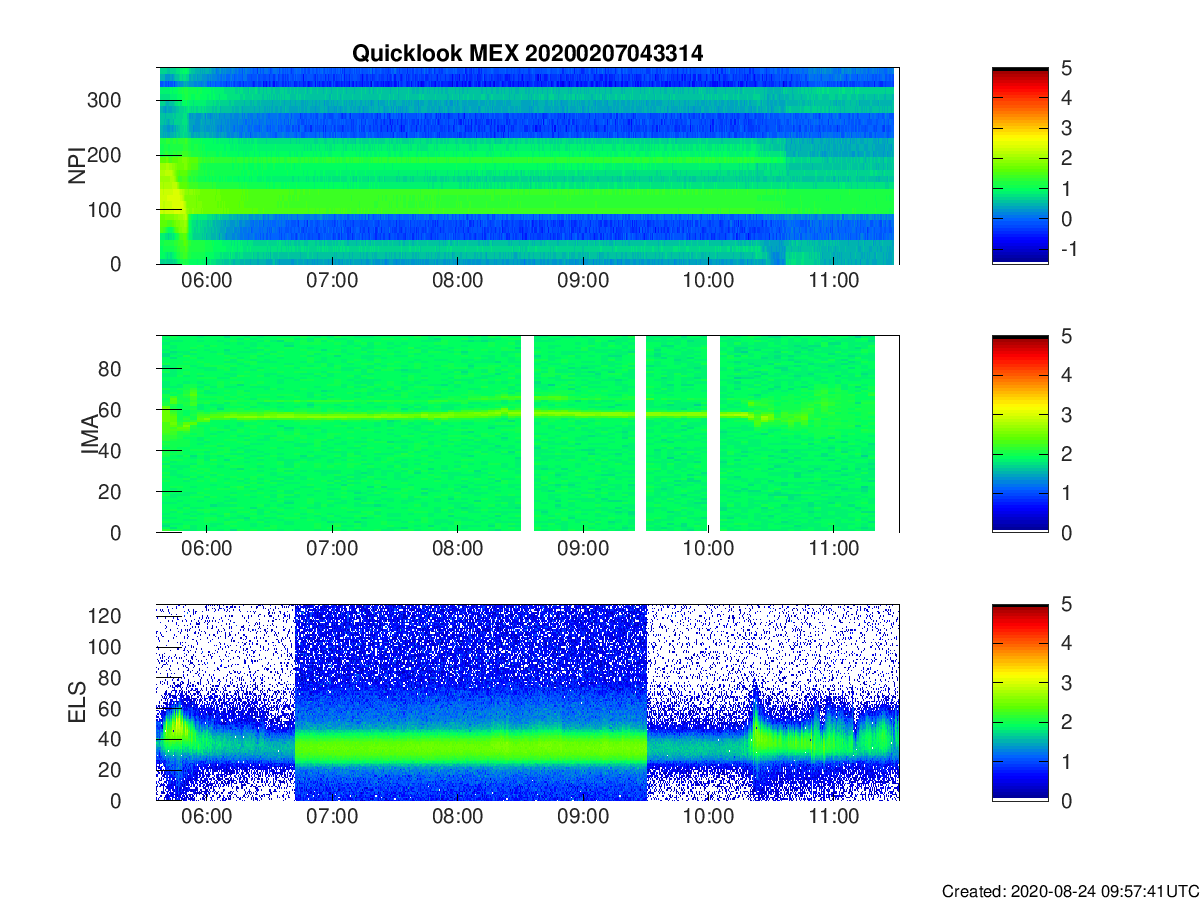Select the NPI y-axis label
This screenshot has width=1200, height=900.
tap(76, 166)
